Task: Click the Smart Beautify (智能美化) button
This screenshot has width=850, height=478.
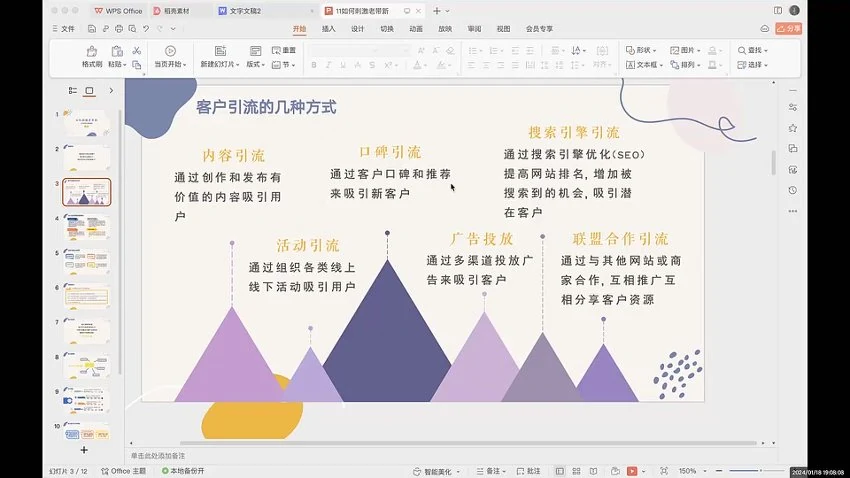Action: [x=436, y=471]
